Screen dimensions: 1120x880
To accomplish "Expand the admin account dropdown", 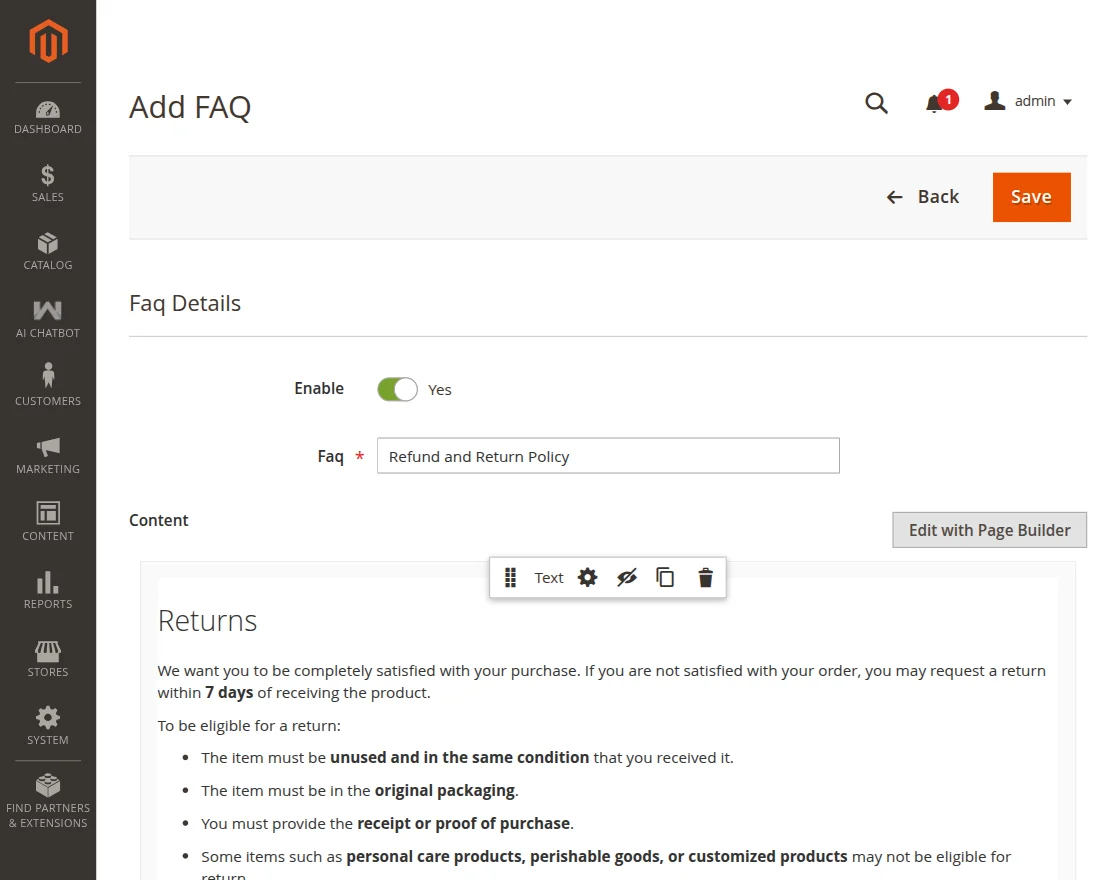I will (1029, 101).
